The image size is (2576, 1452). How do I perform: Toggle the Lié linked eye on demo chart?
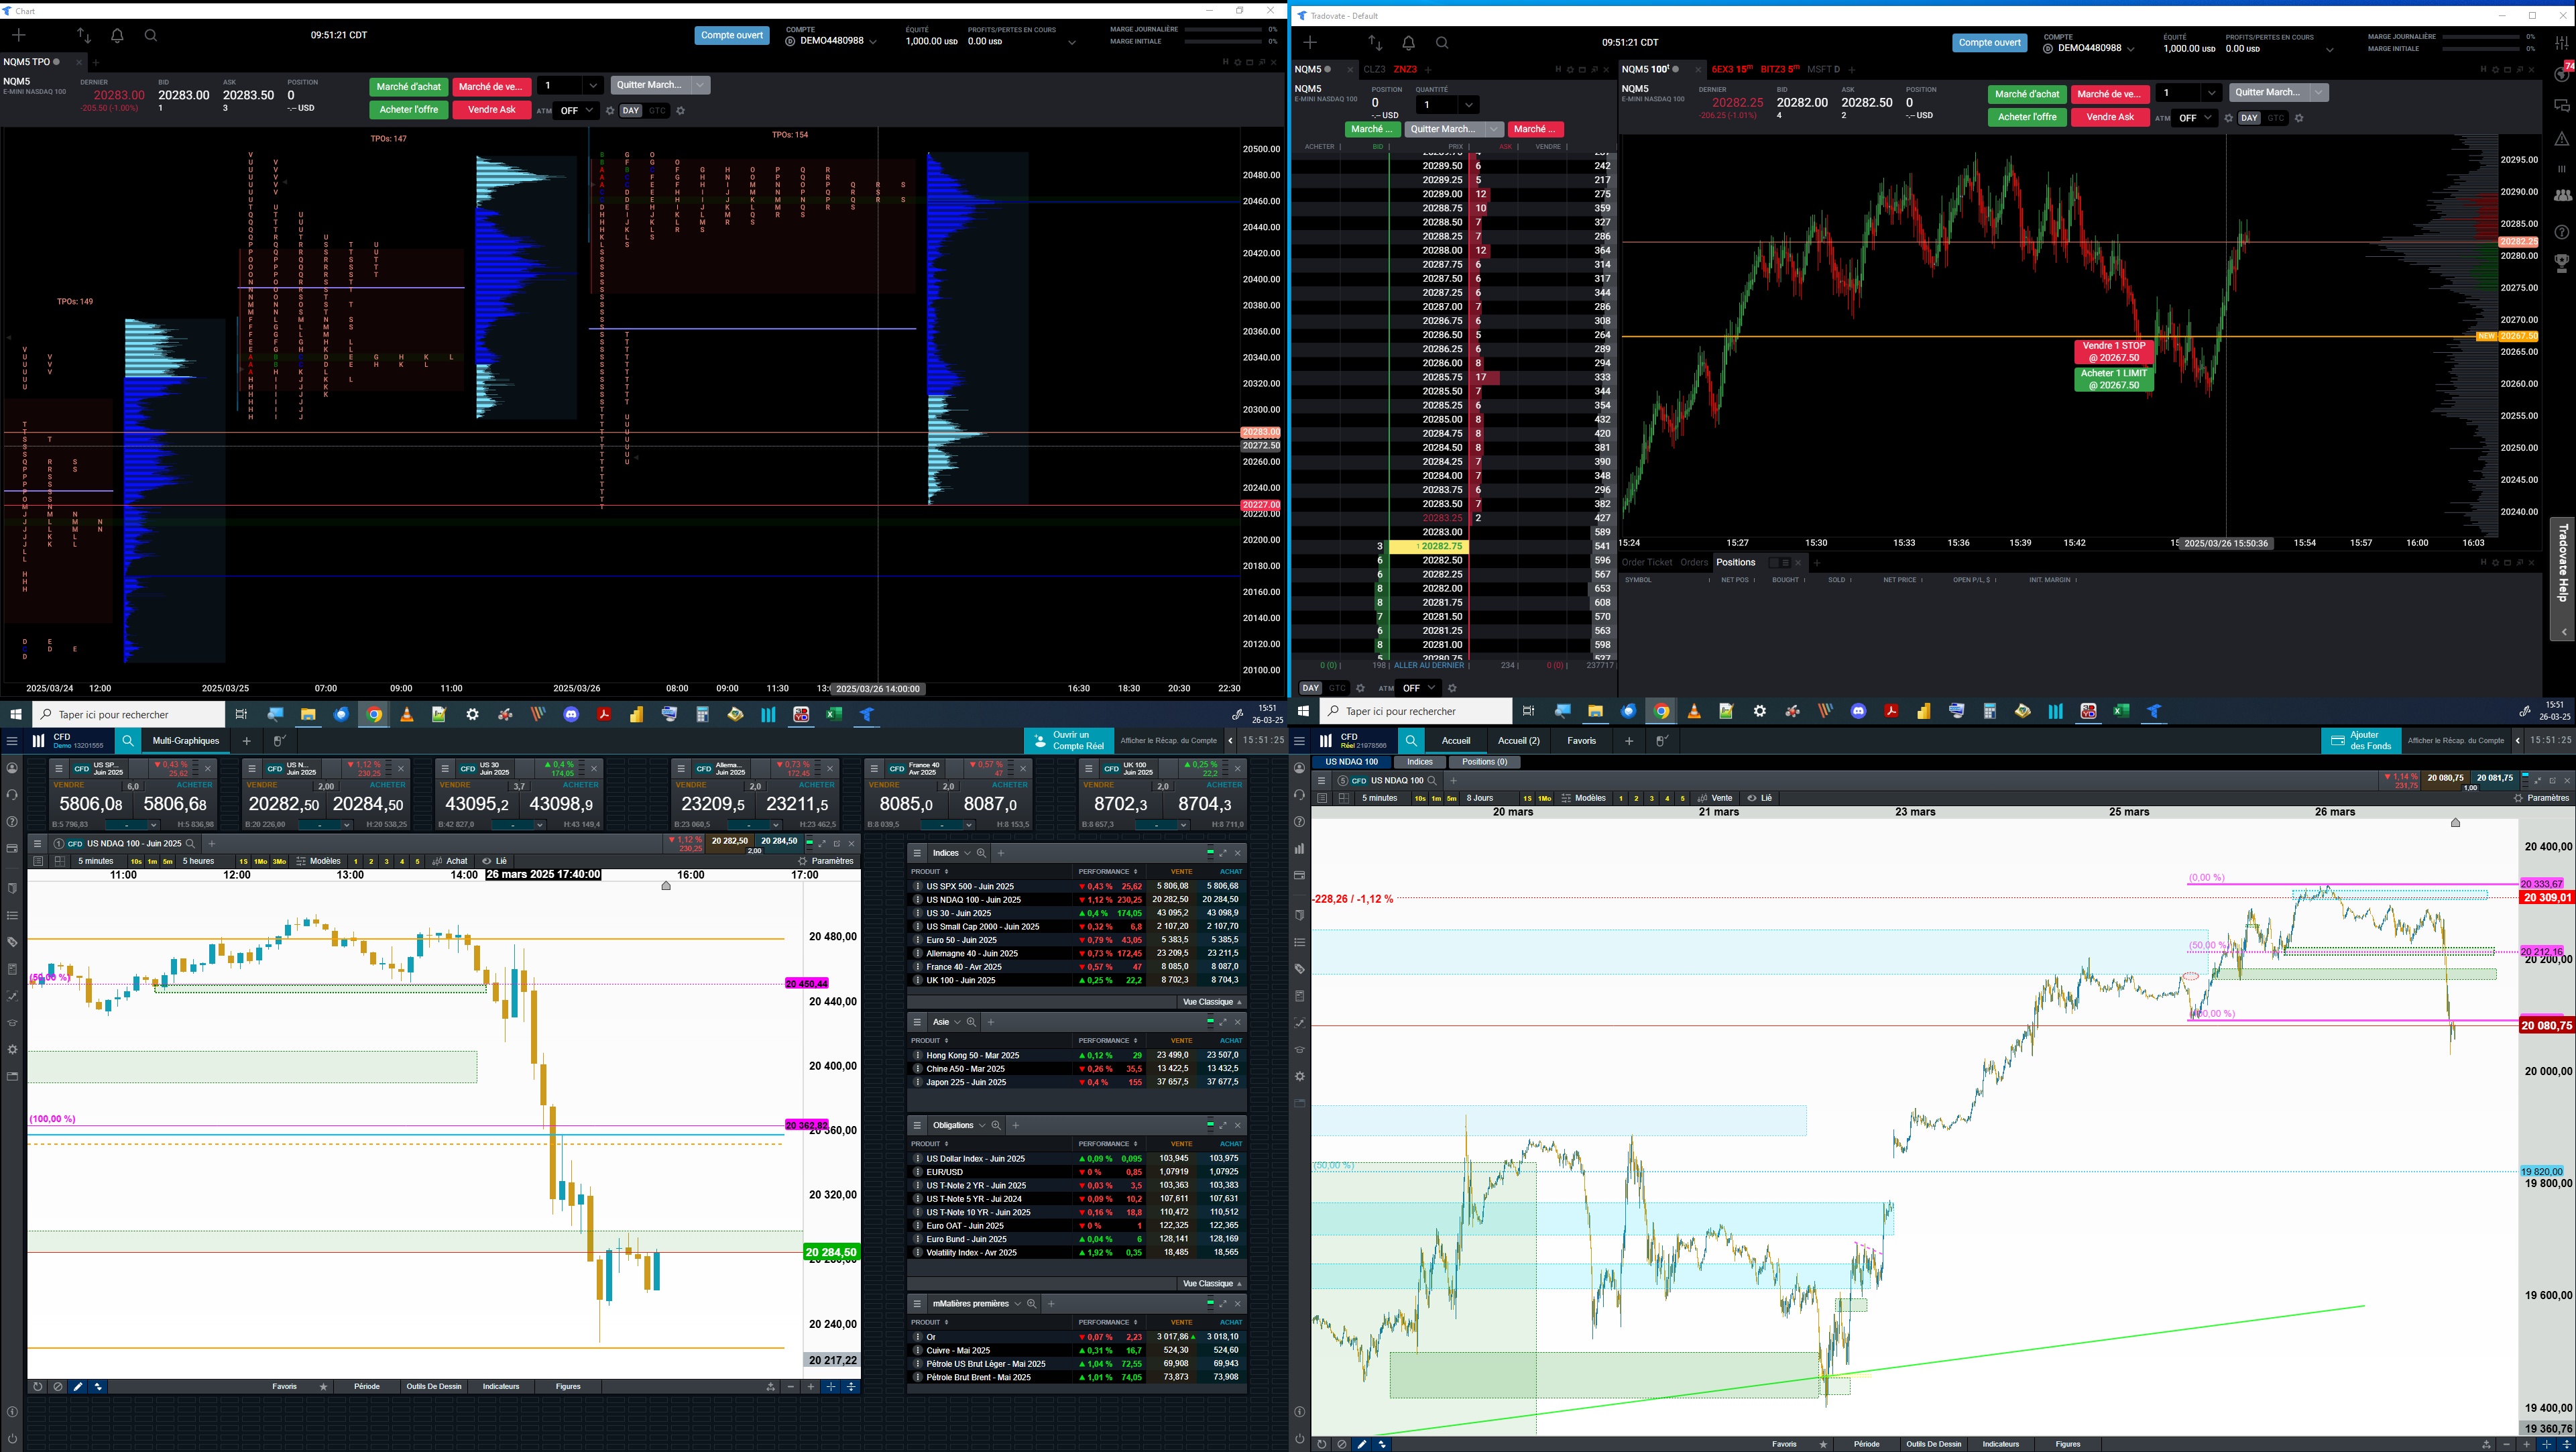coord(487,861)
